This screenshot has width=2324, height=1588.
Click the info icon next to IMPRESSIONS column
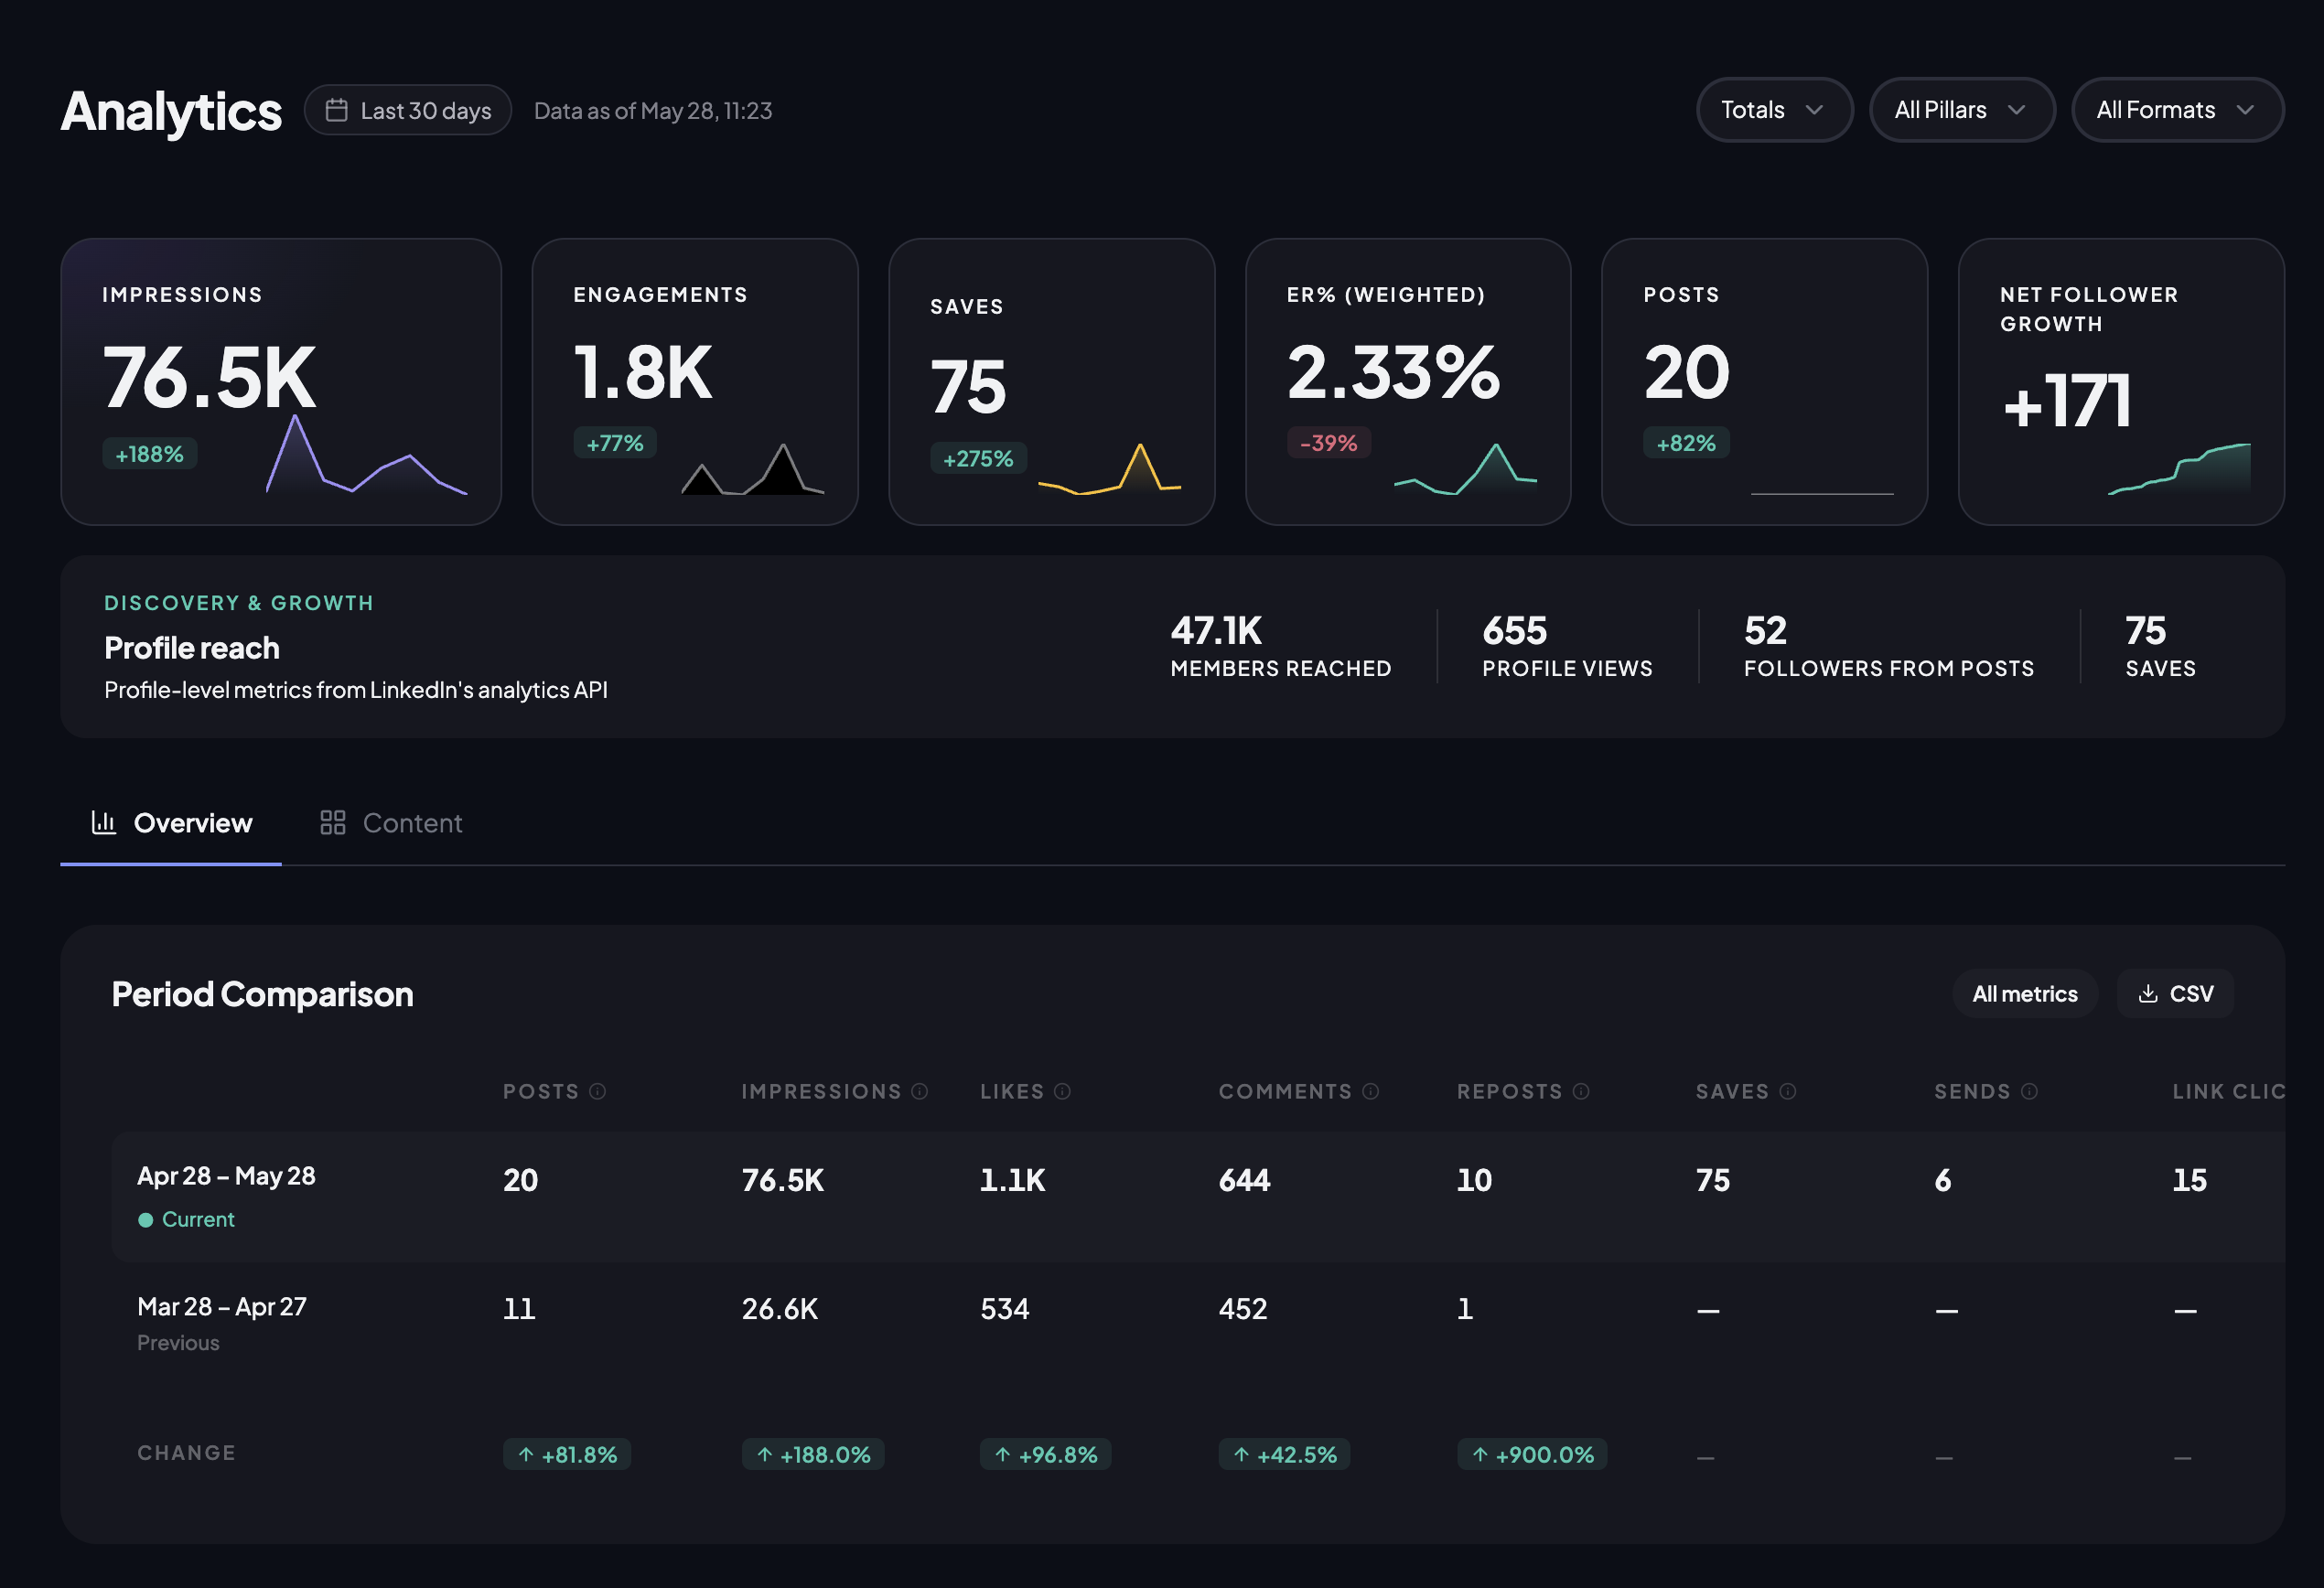click(919, 1091)
